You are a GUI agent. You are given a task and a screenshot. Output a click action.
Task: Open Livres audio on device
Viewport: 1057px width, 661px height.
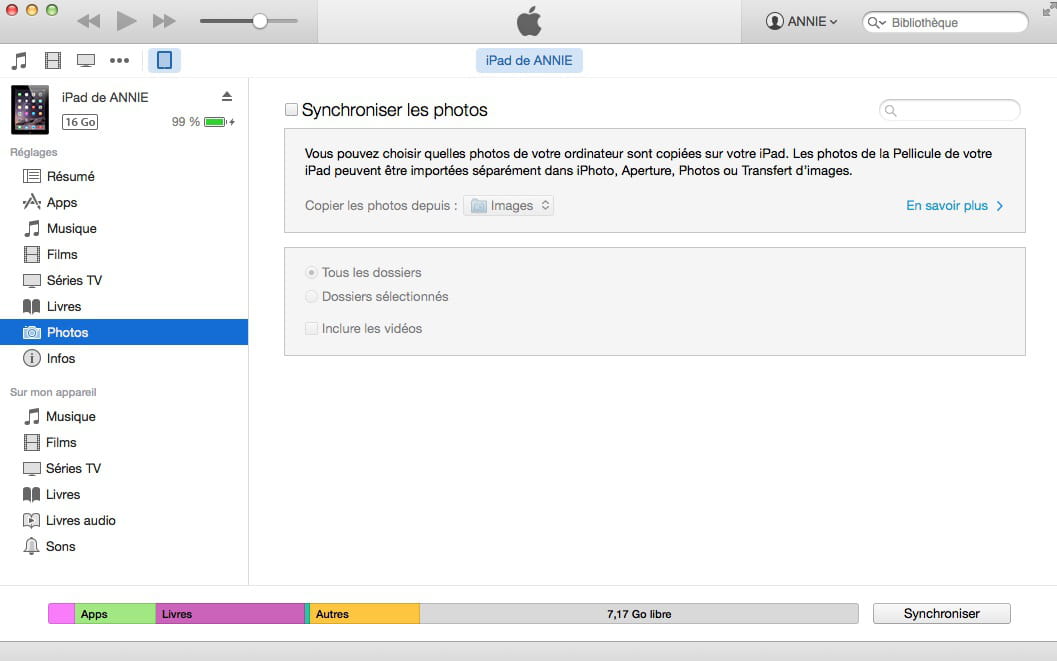click(x=124, y=521)
